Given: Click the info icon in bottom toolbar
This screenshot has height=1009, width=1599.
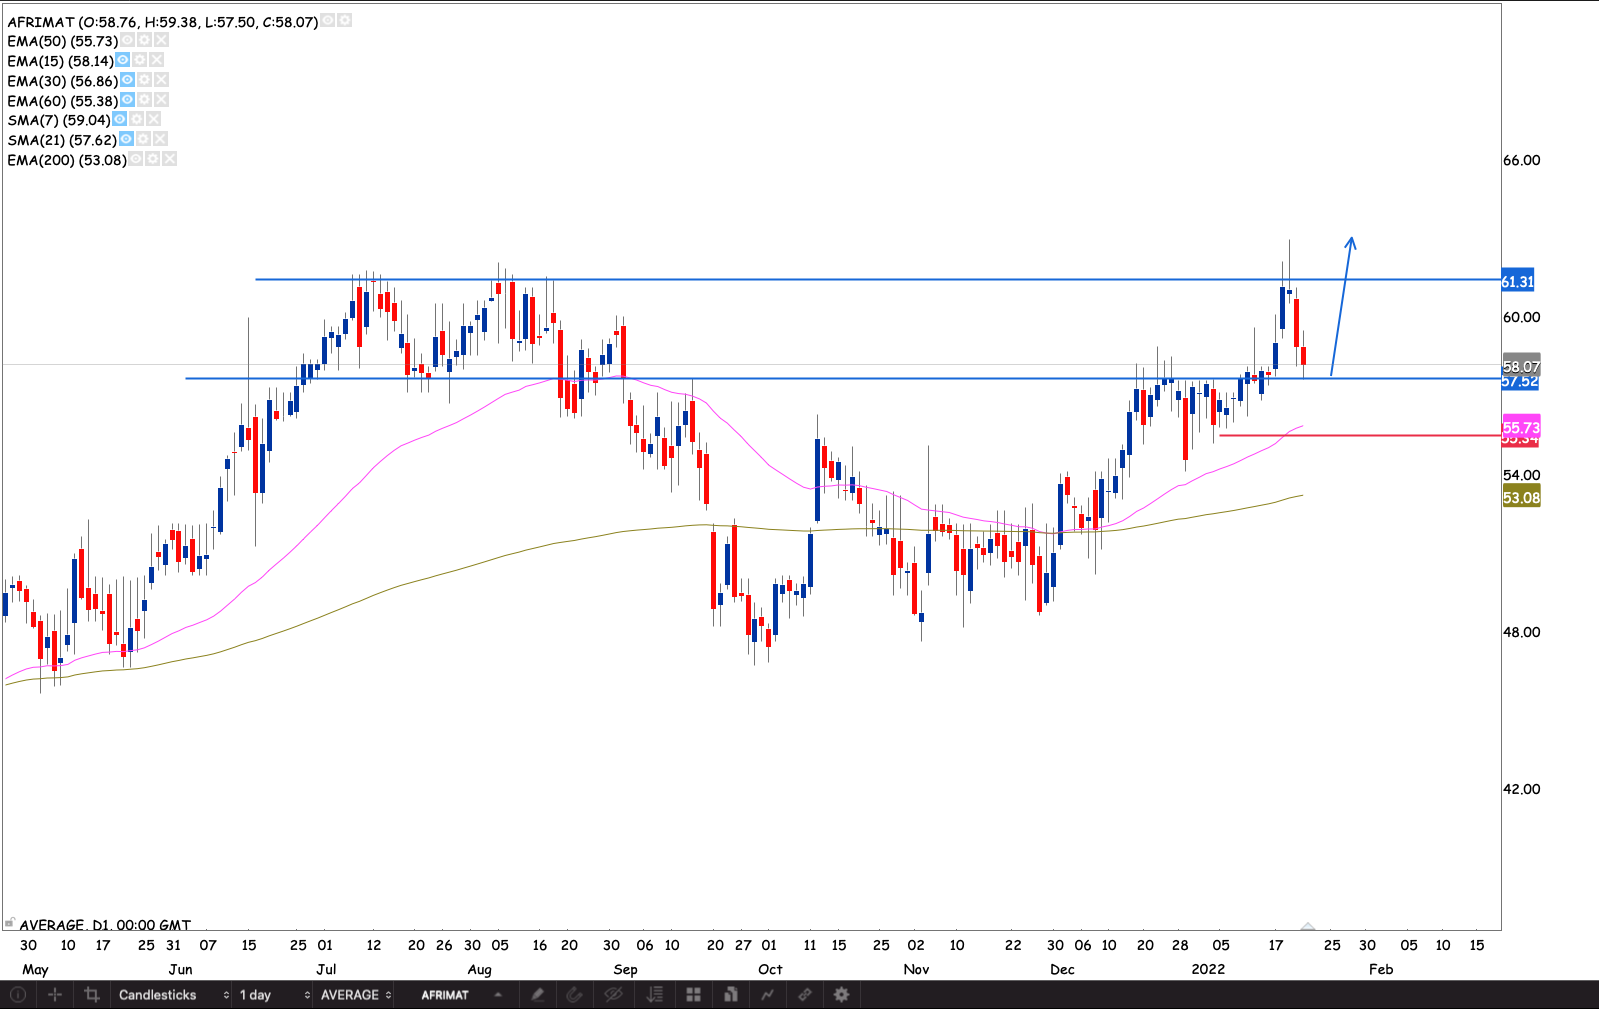Looking at the screenshot, I should pos(18,995).
